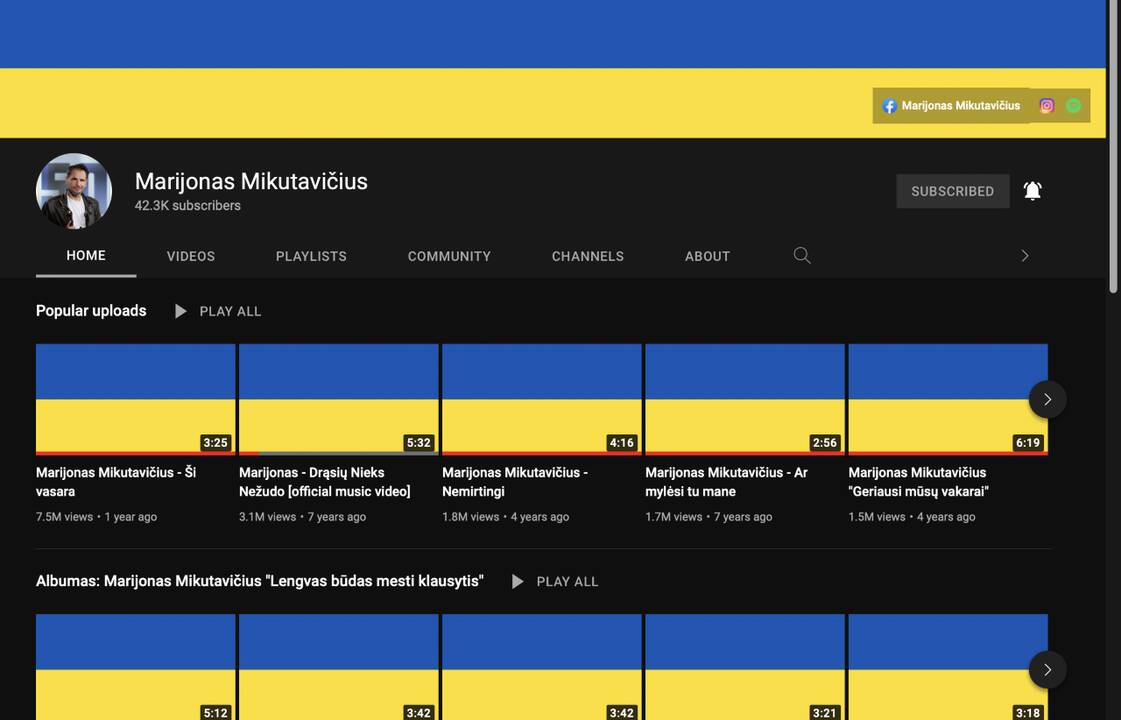Show next album videos with arrow
The height and width of the screenshot is (720, 1121).
click(1047, 669)
